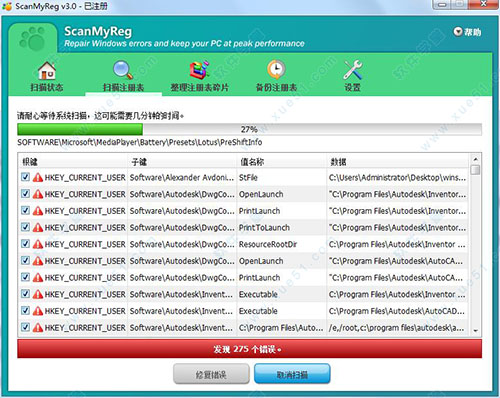This screenshot has width=500, height=398.
Task: Click warning icon of Executable Inventor row
Action: pyautogui.click(x=38, y=294)
